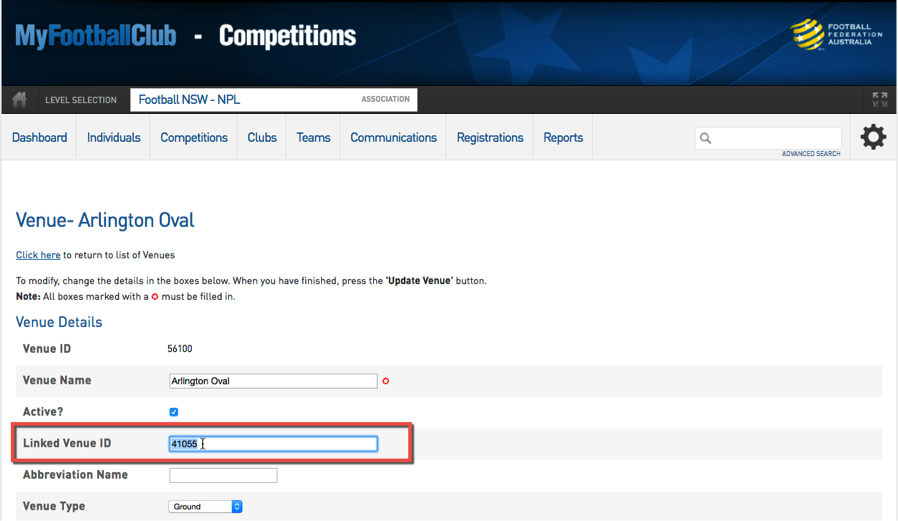Focus the Venue Name field

[x=273, y=381]
